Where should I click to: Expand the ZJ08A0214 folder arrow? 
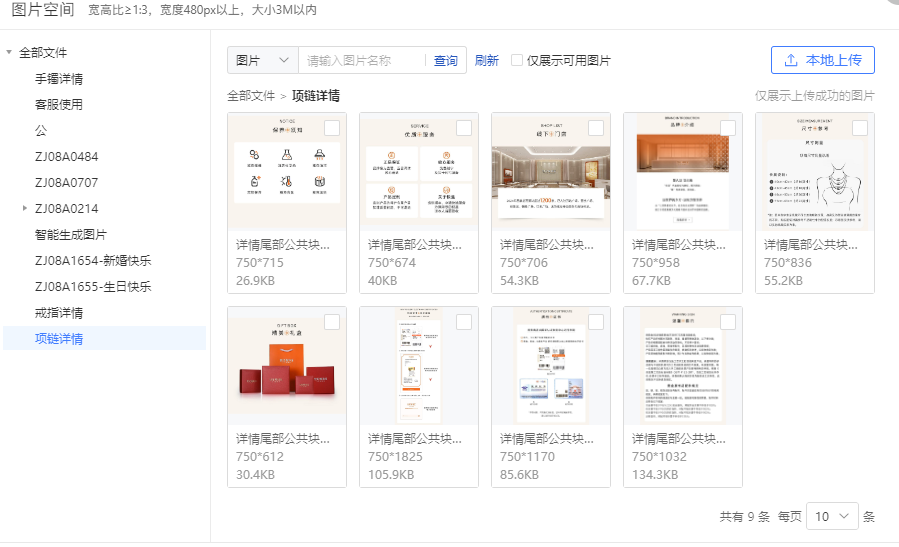point(24,208)
